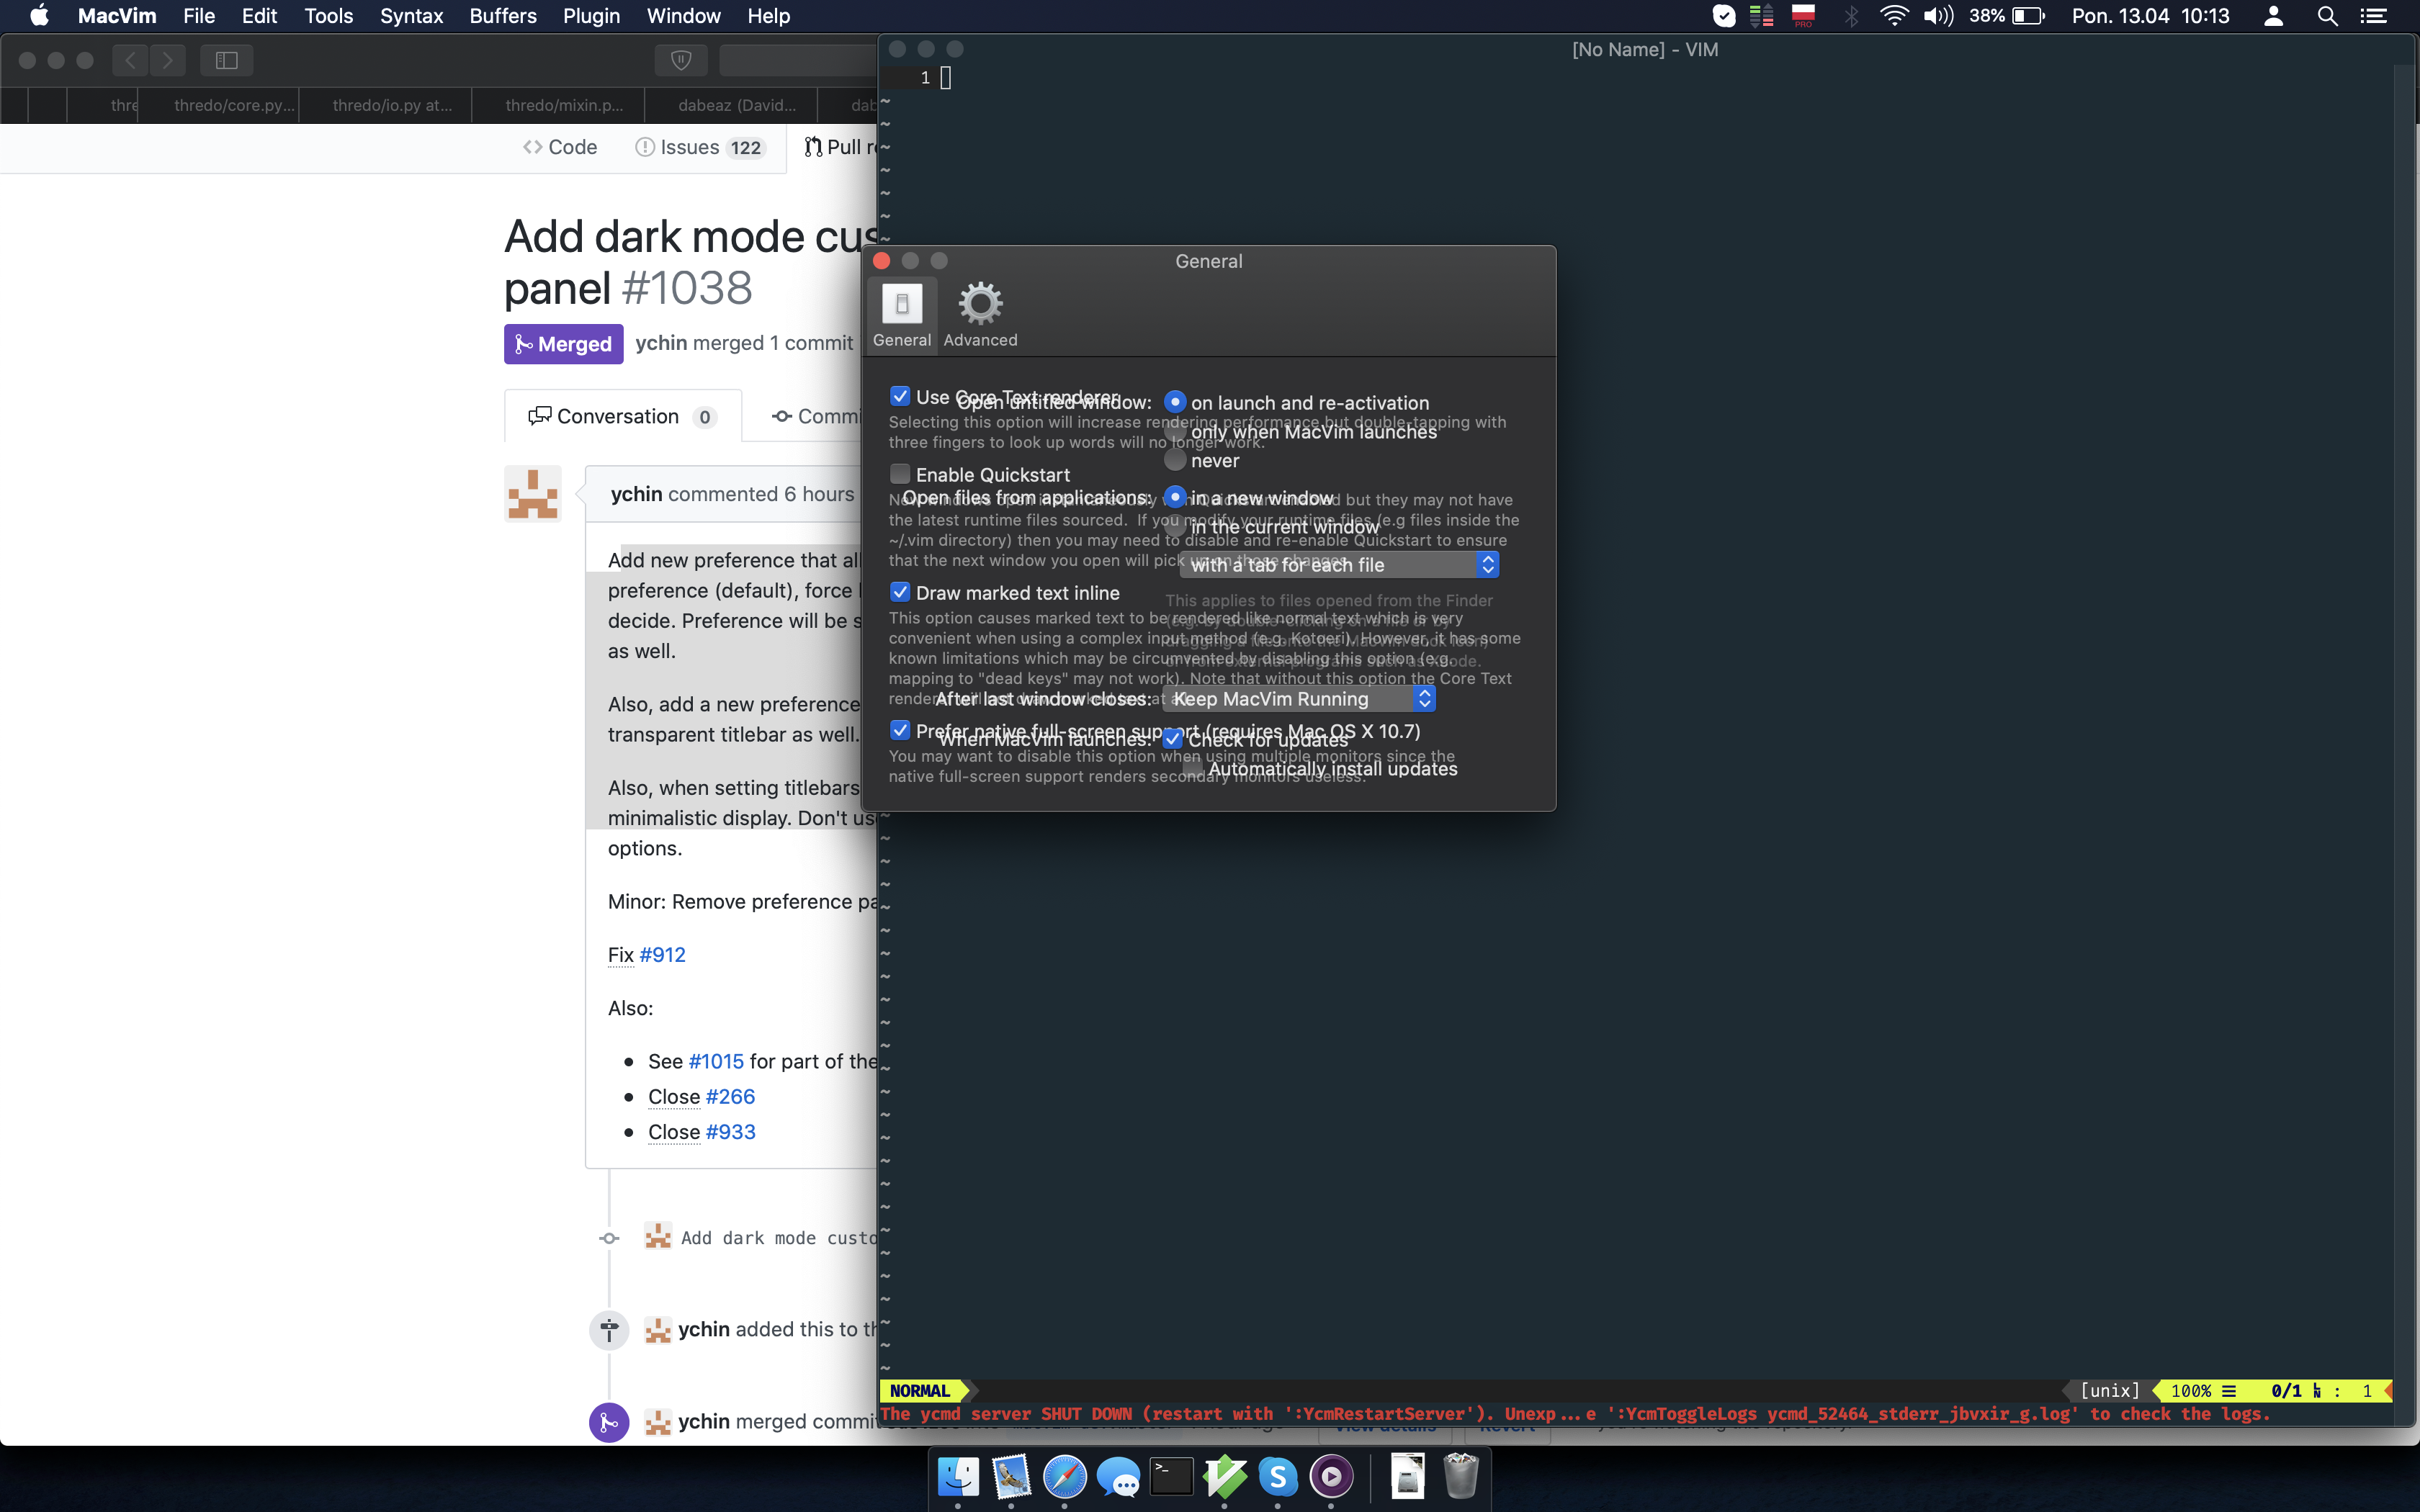Toggle the Check for updates checkbox
The width and height of the screenshot is (2420, 1512).
click(1173, 740)
